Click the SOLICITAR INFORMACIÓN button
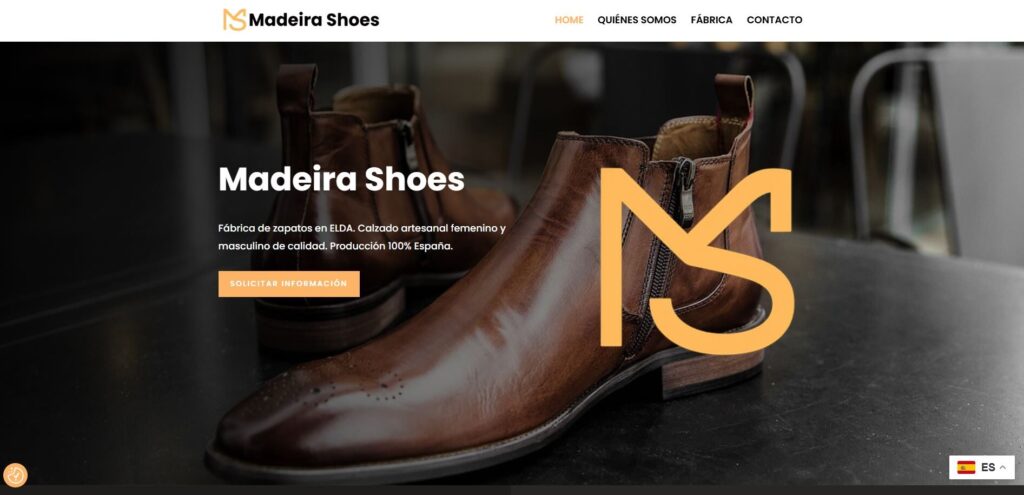 point(289,284)
